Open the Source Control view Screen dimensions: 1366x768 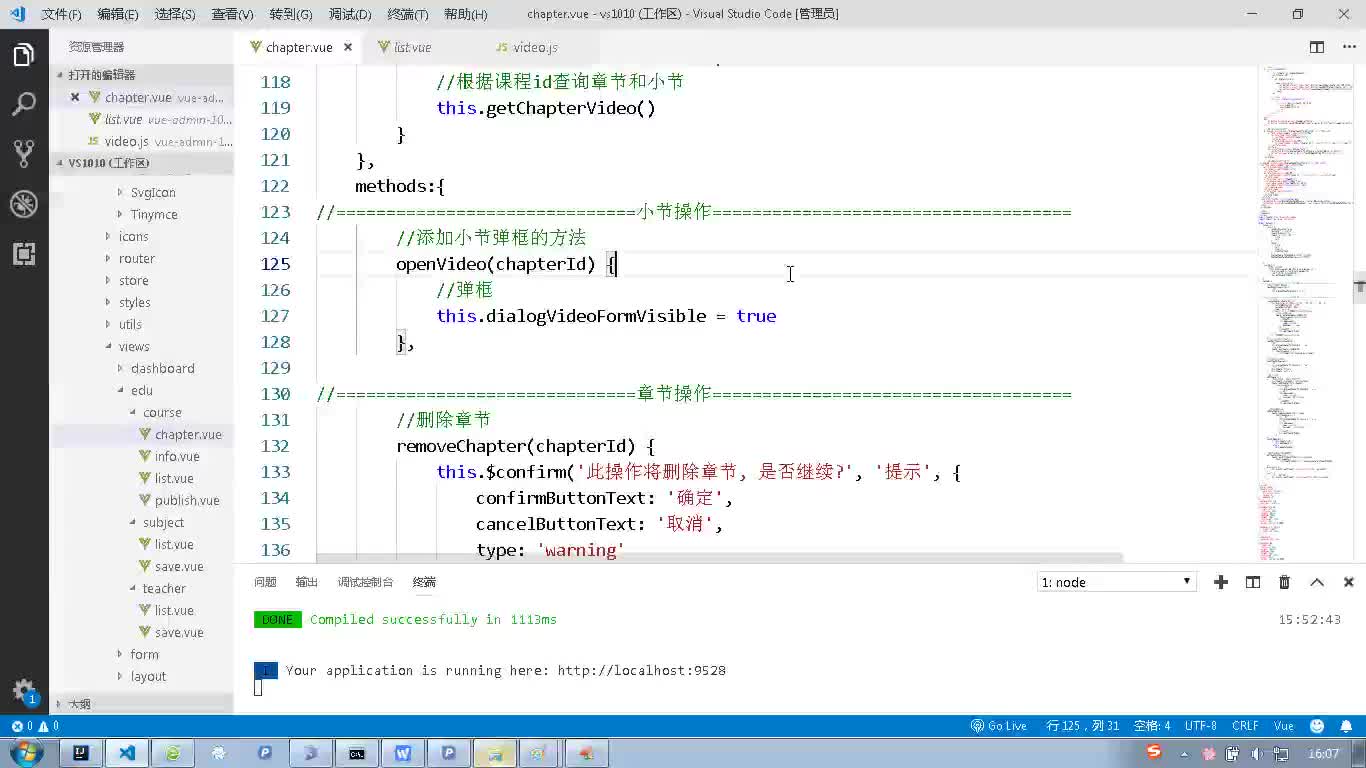click(x=24, y=153)
